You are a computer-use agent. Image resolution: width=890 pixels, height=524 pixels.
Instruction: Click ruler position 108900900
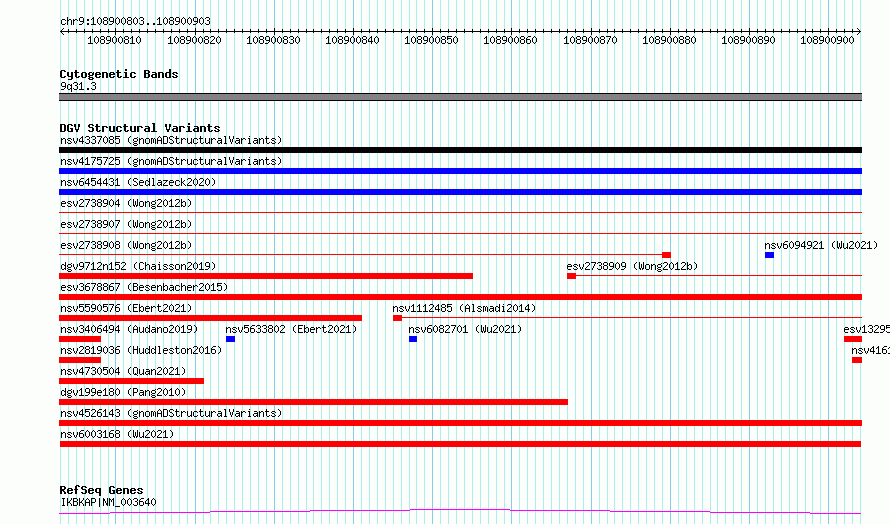pyautogui.click(x=827, y=40)
